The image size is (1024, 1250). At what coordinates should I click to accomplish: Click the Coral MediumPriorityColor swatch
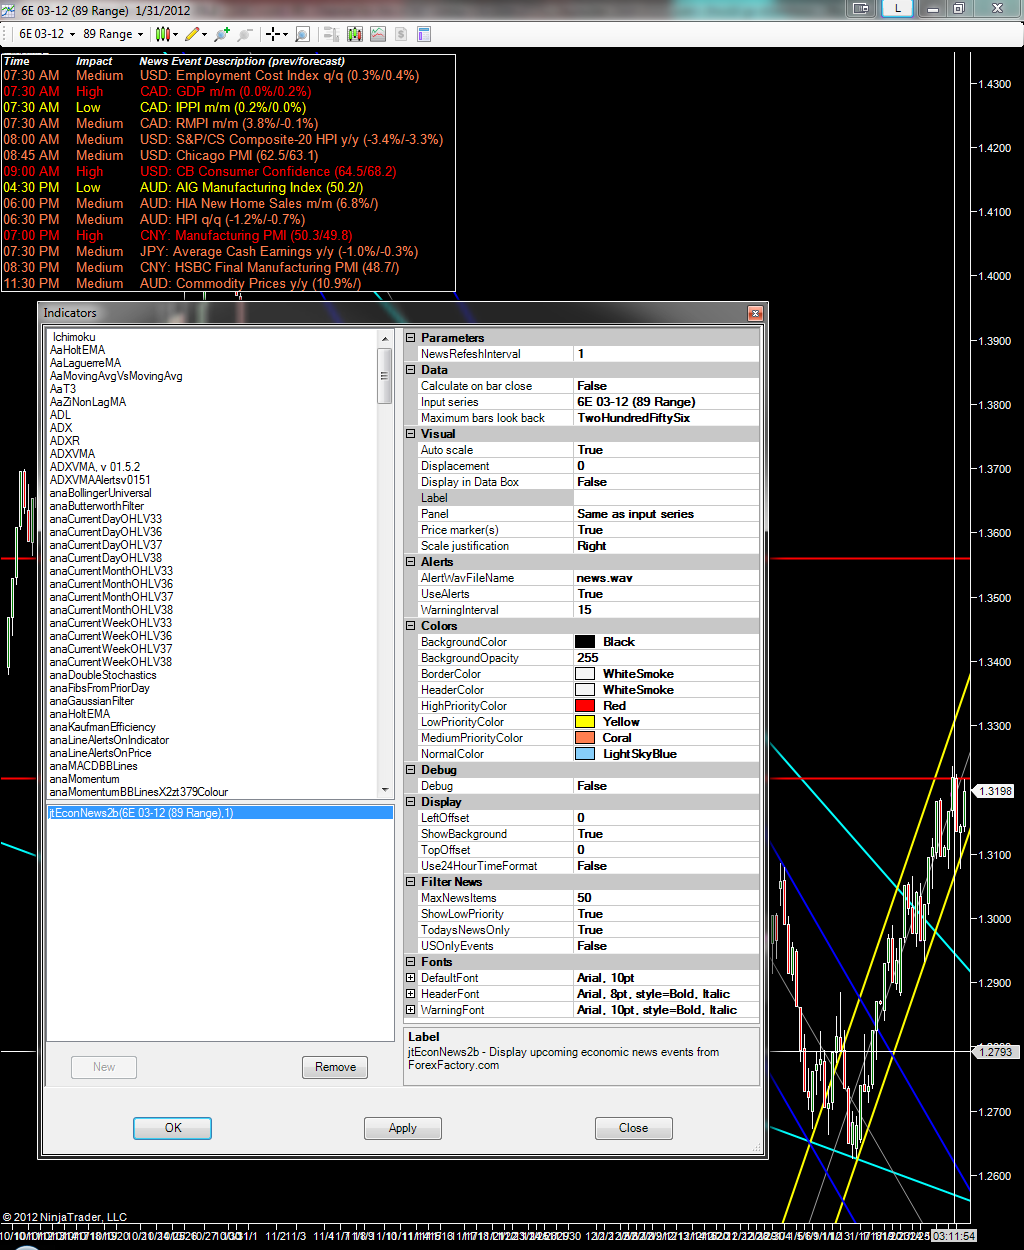pos(585,738)
